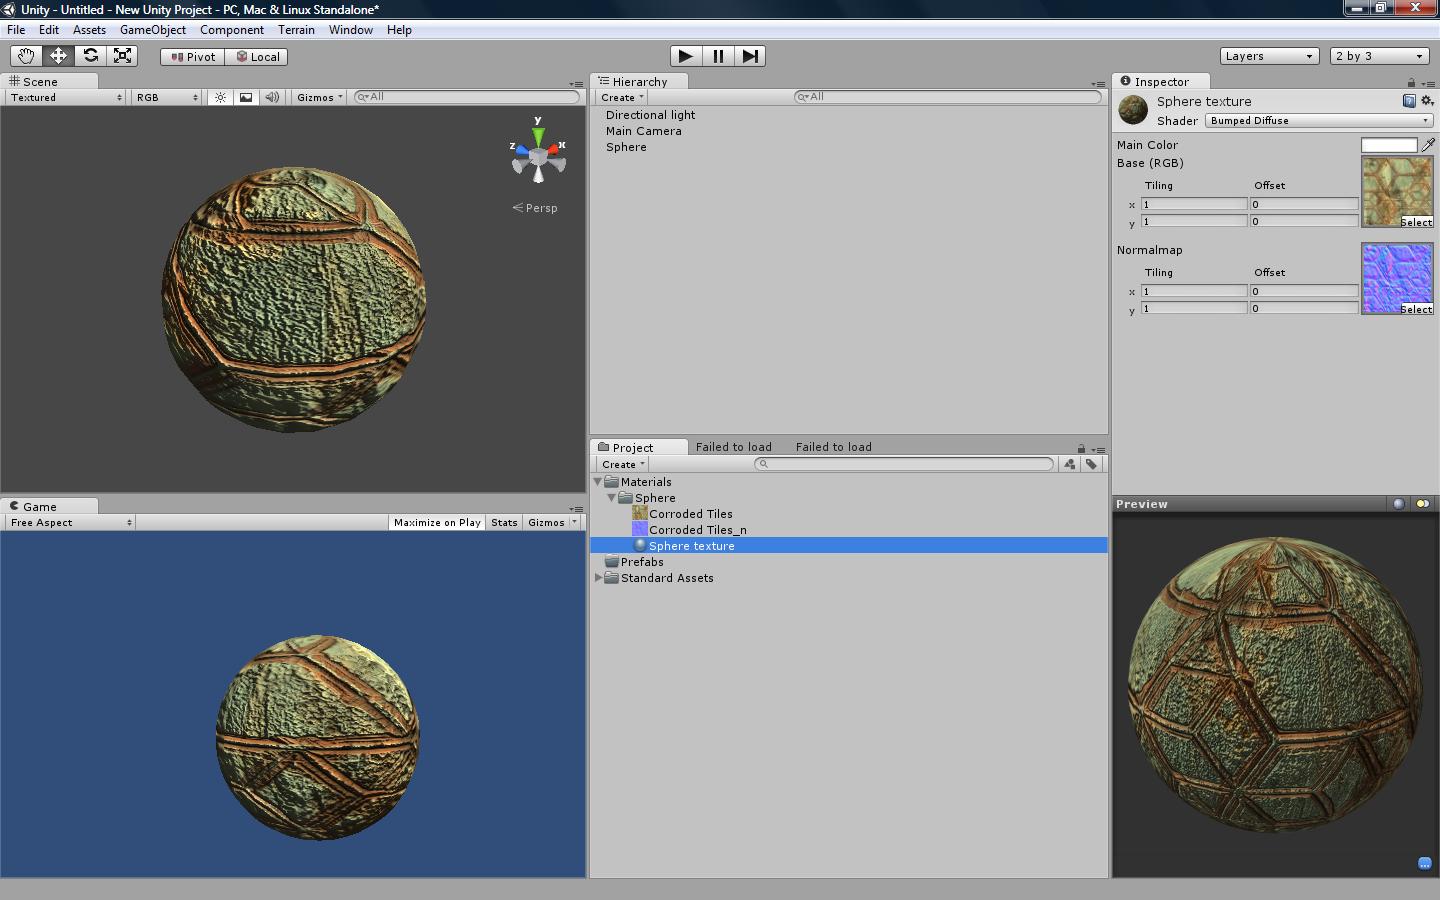Open material help book icon
The height and width of the screenshot is (900, 1440).
[x=1409, y=101]
